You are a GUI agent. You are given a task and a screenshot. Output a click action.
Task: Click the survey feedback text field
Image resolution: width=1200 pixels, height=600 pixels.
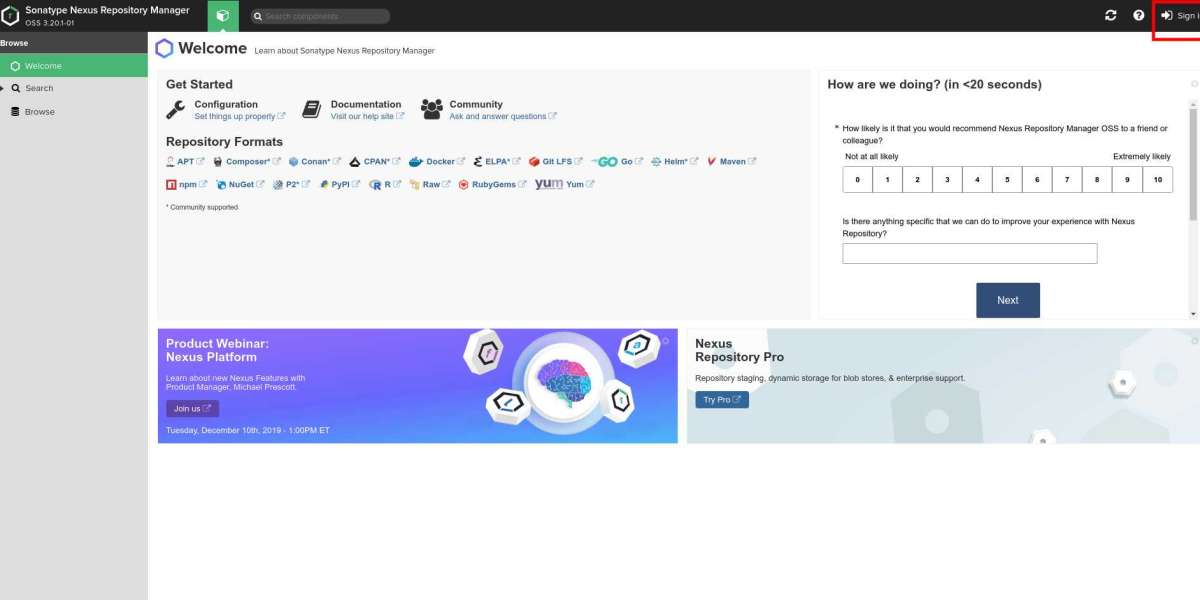(x=969, y=253)
